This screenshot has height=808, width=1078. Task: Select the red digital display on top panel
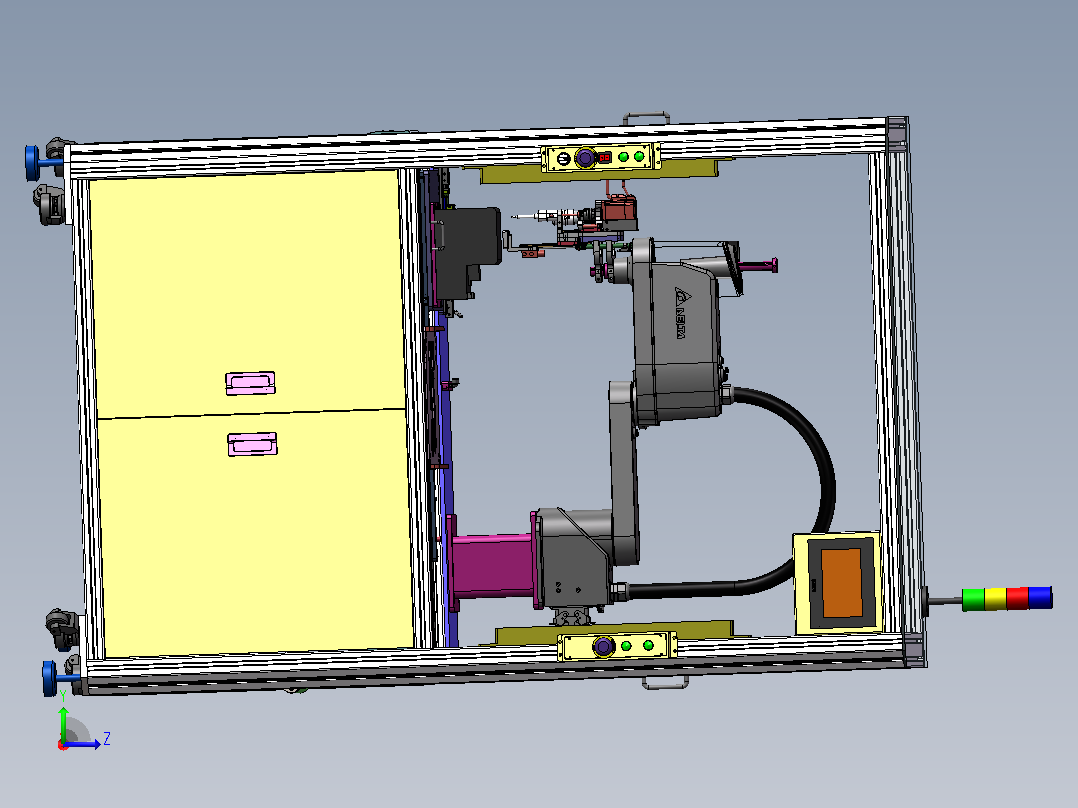pyautogui.click(x=604, y=157)
